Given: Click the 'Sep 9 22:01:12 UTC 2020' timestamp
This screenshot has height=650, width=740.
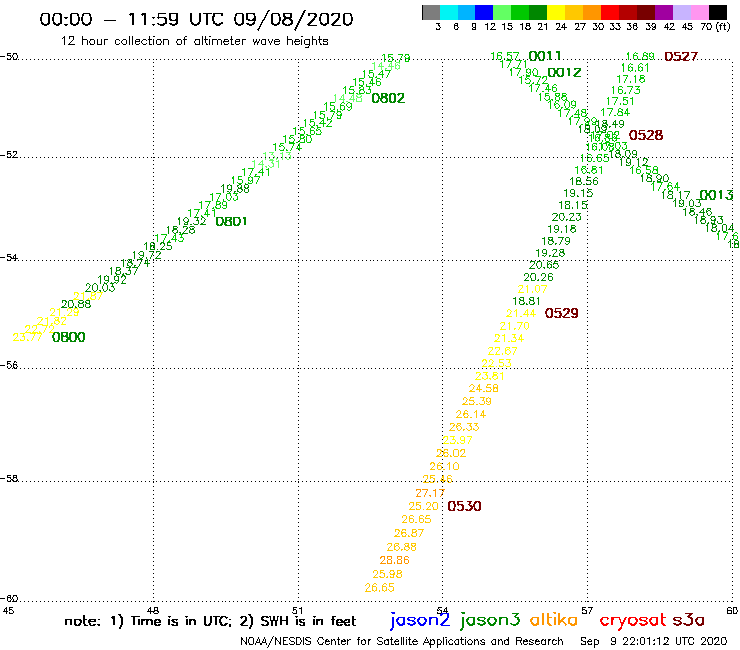Looking at the screenshot, I should (654, 641).
